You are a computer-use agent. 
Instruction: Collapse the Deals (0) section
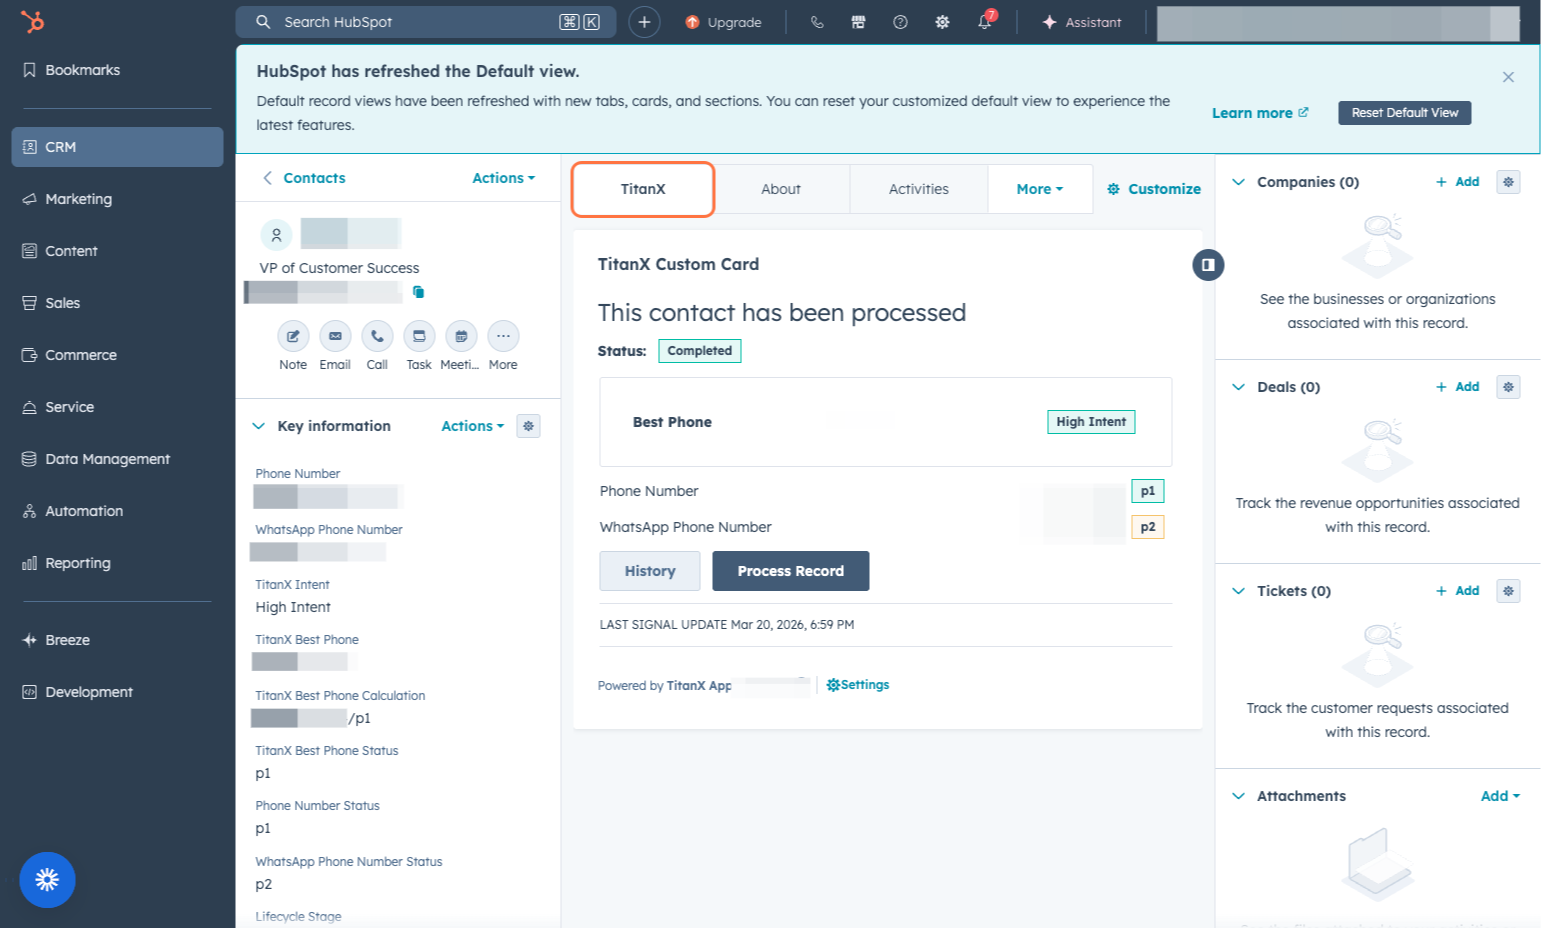[x=1238, y=387]
